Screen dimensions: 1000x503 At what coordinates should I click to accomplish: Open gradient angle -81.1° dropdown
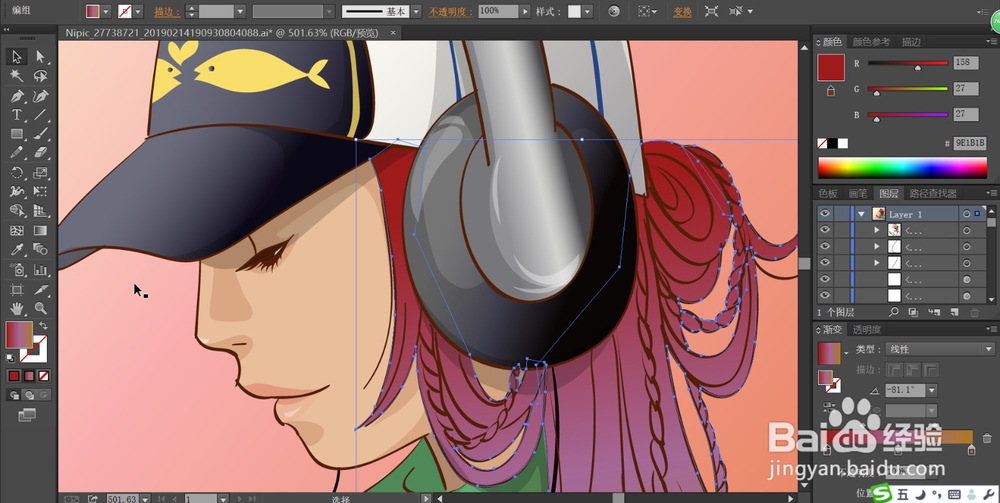click(x=932, y=390)
